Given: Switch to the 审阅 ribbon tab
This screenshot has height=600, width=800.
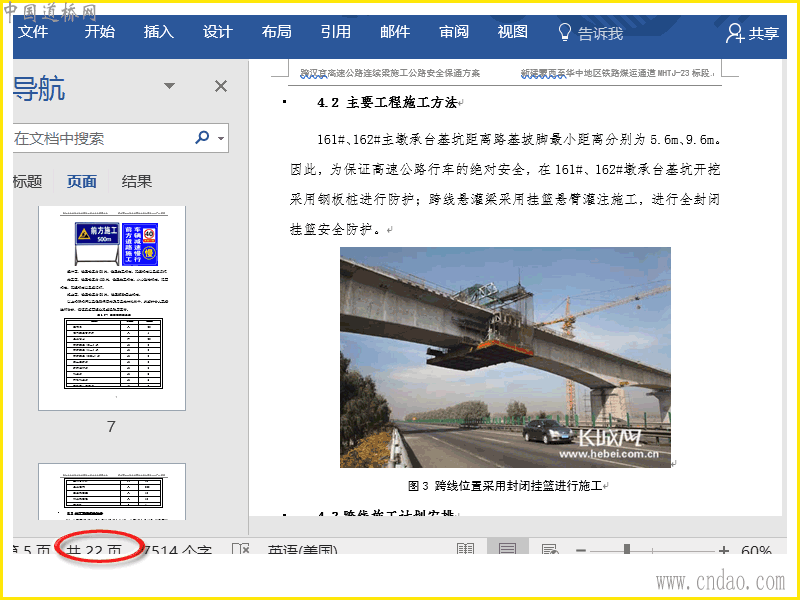Looking at the screenshot, I should click(x=454, y=32).
